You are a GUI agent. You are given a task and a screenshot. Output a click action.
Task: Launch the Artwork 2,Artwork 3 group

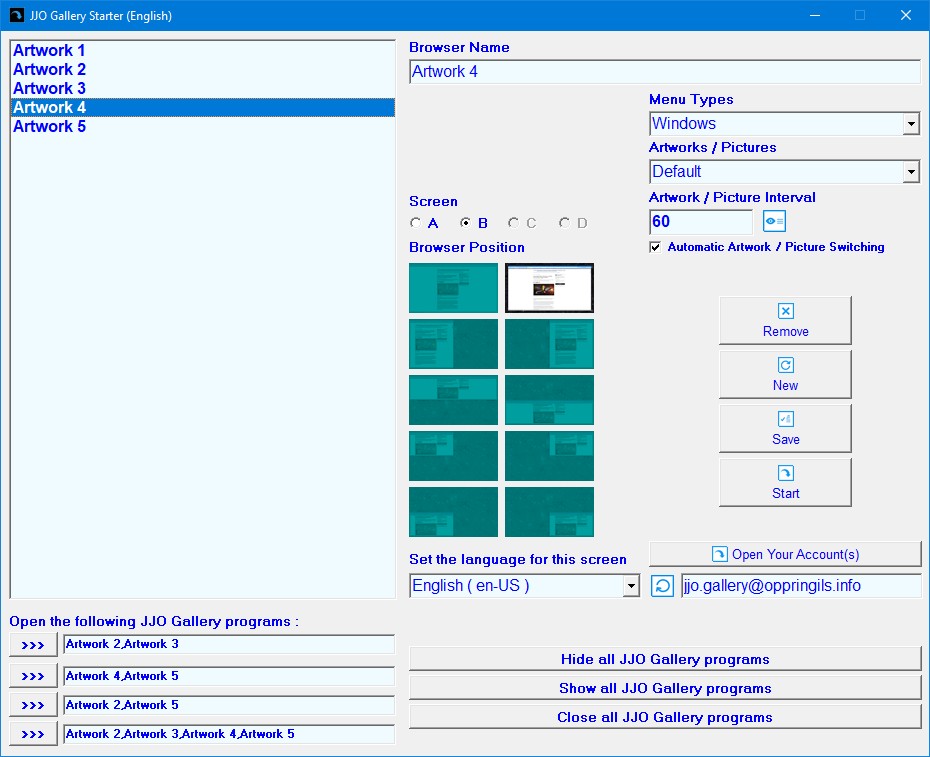33,645
